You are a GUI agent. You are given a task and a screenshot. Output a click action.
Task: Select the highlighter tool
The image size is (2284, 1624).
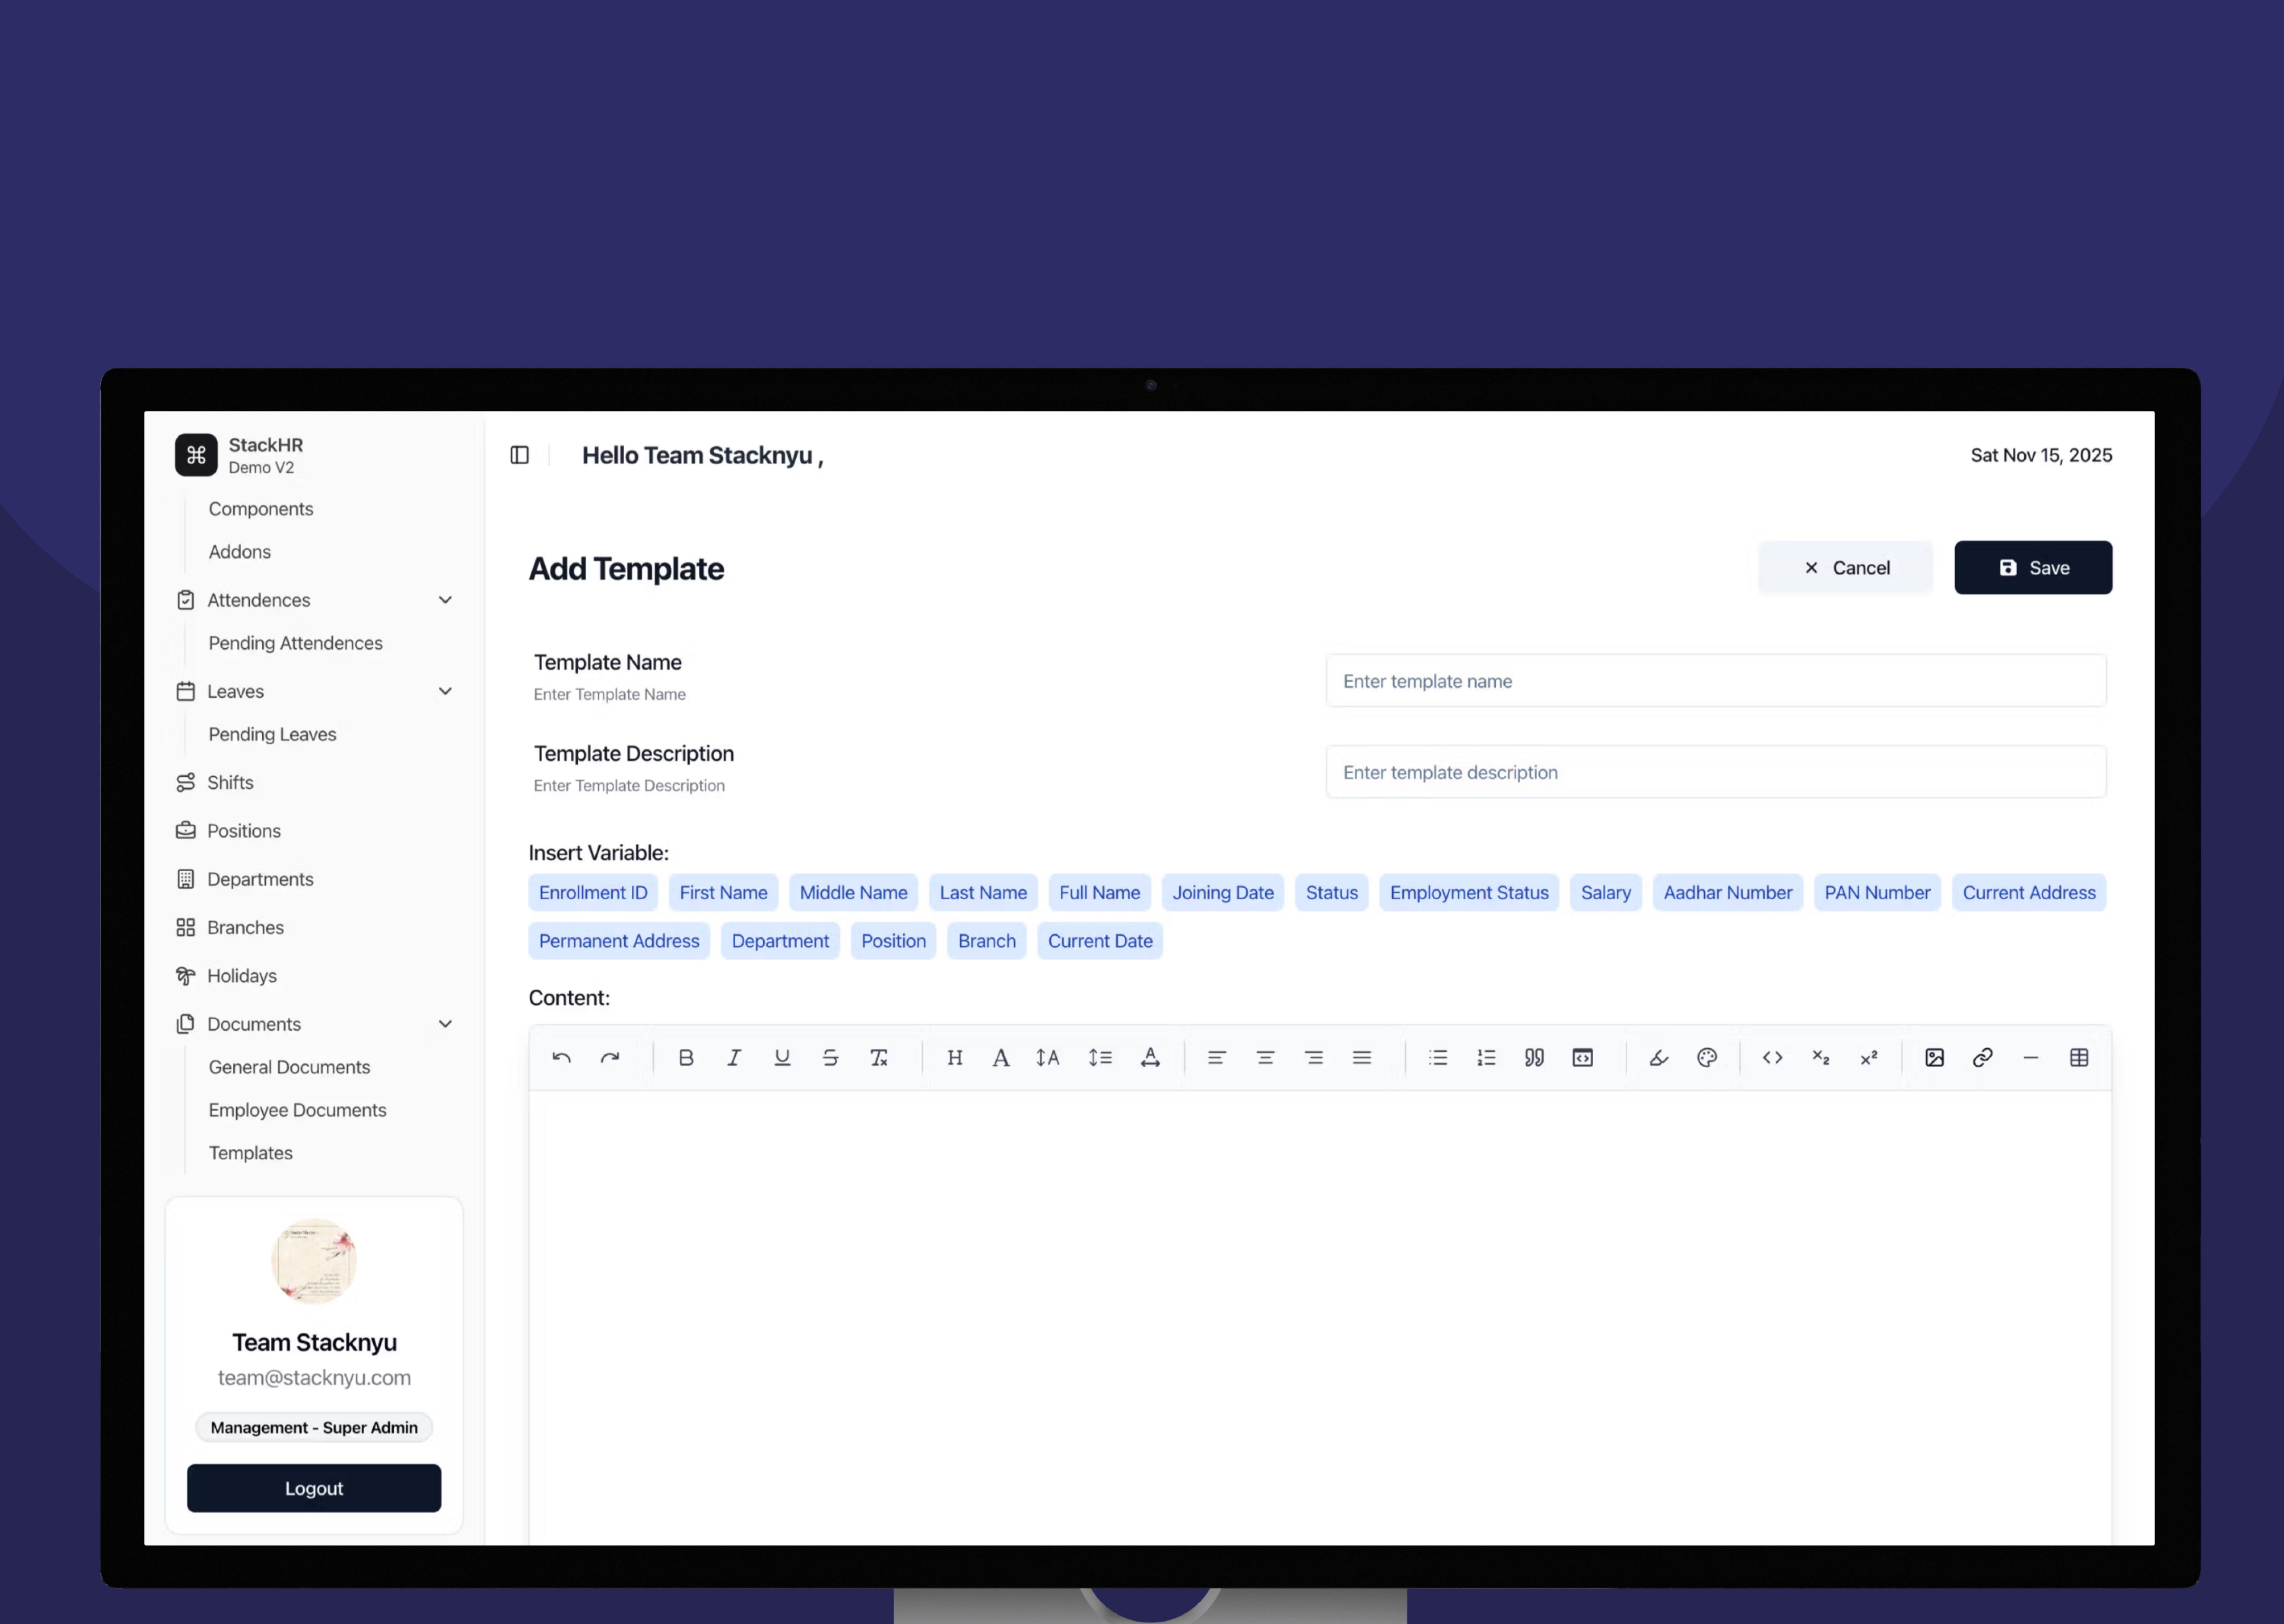1659,1057
